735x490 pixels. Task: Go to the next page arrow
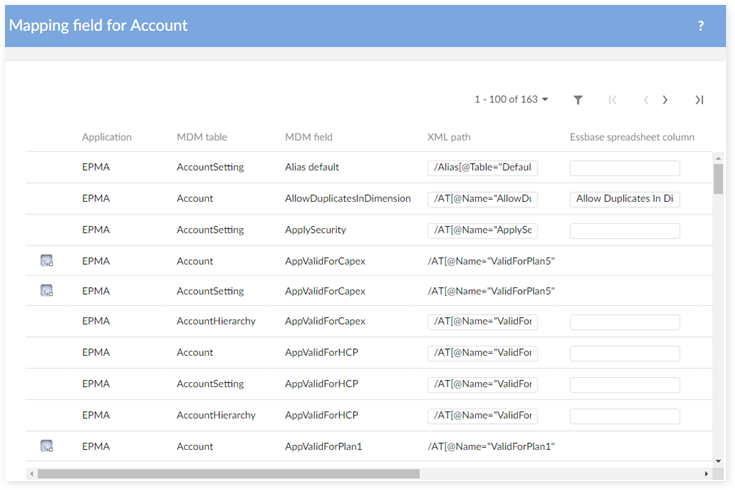tap(665, 100)
